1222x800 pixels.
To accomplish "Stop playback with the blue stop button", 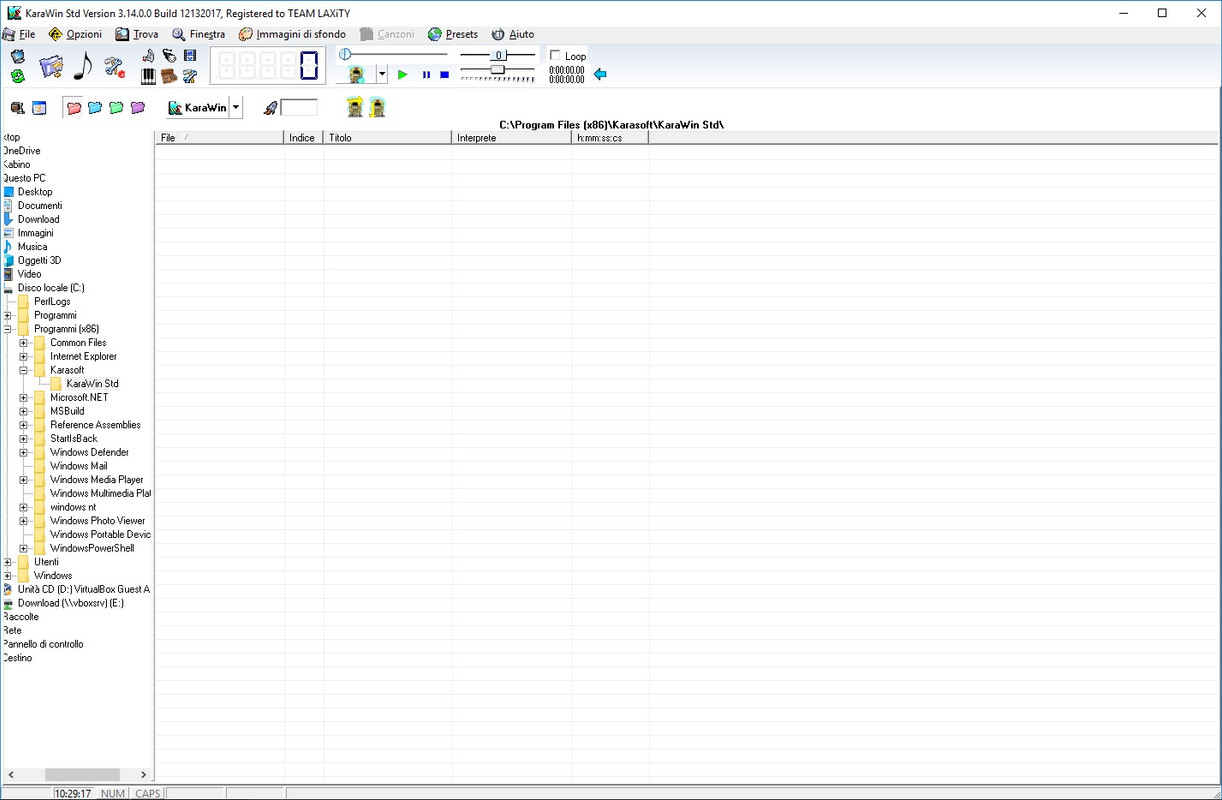I will 444,75.
